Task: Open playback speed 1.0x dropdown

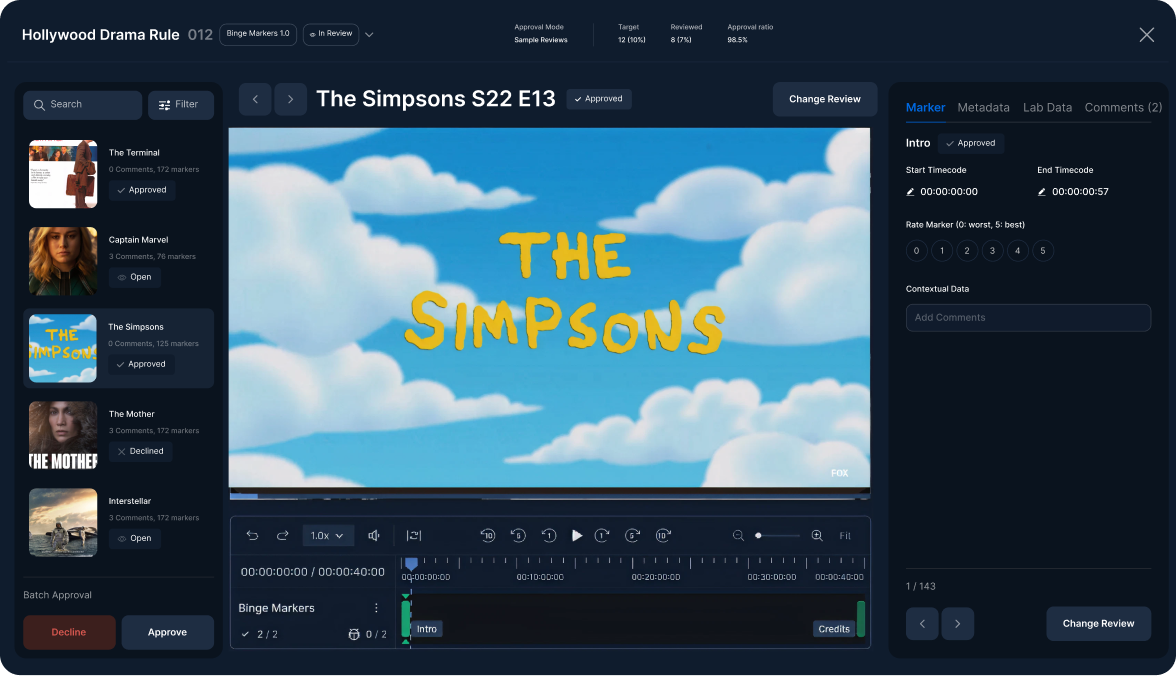Action: pos(327,536)
